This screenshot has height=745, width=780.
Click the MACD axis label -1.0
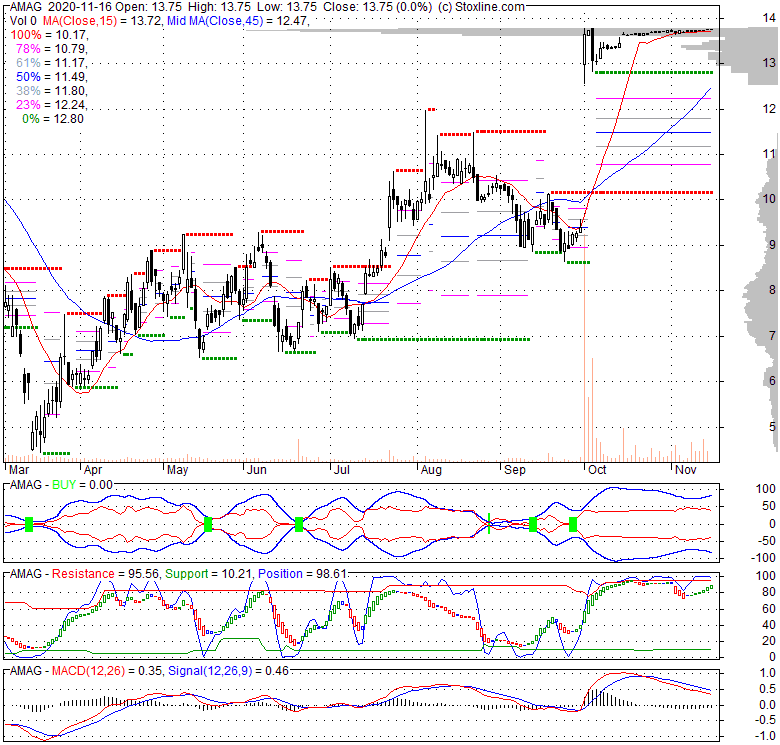coord(767,736)
